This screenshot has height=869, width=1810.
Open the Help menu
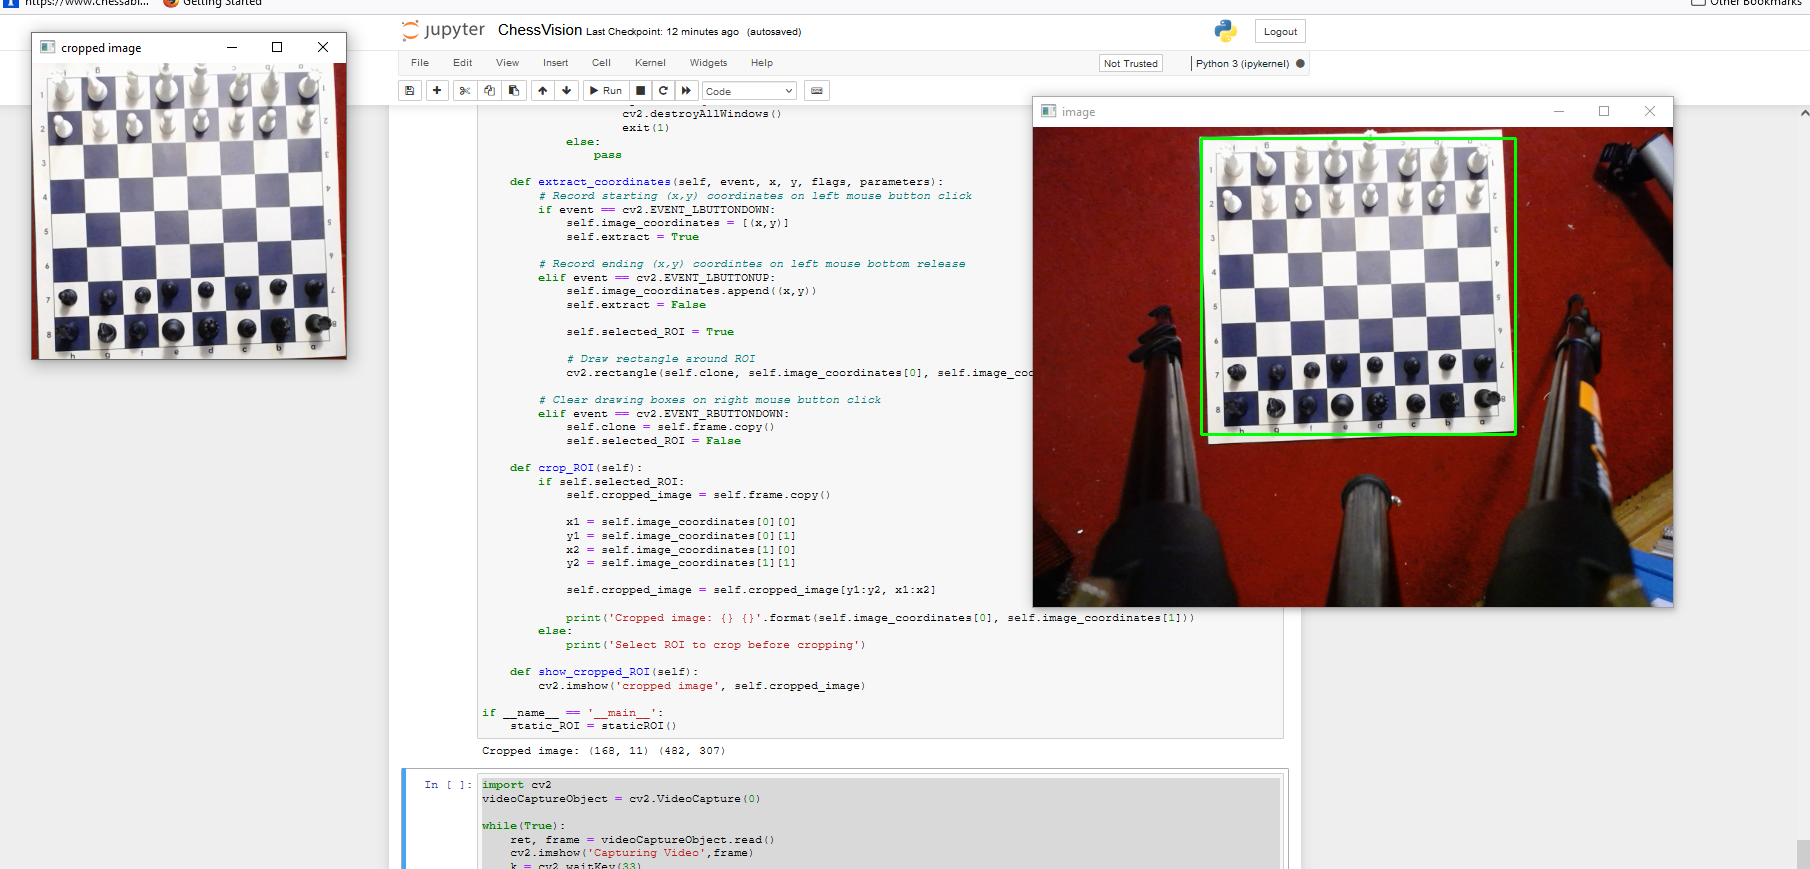tap(762, 63)
